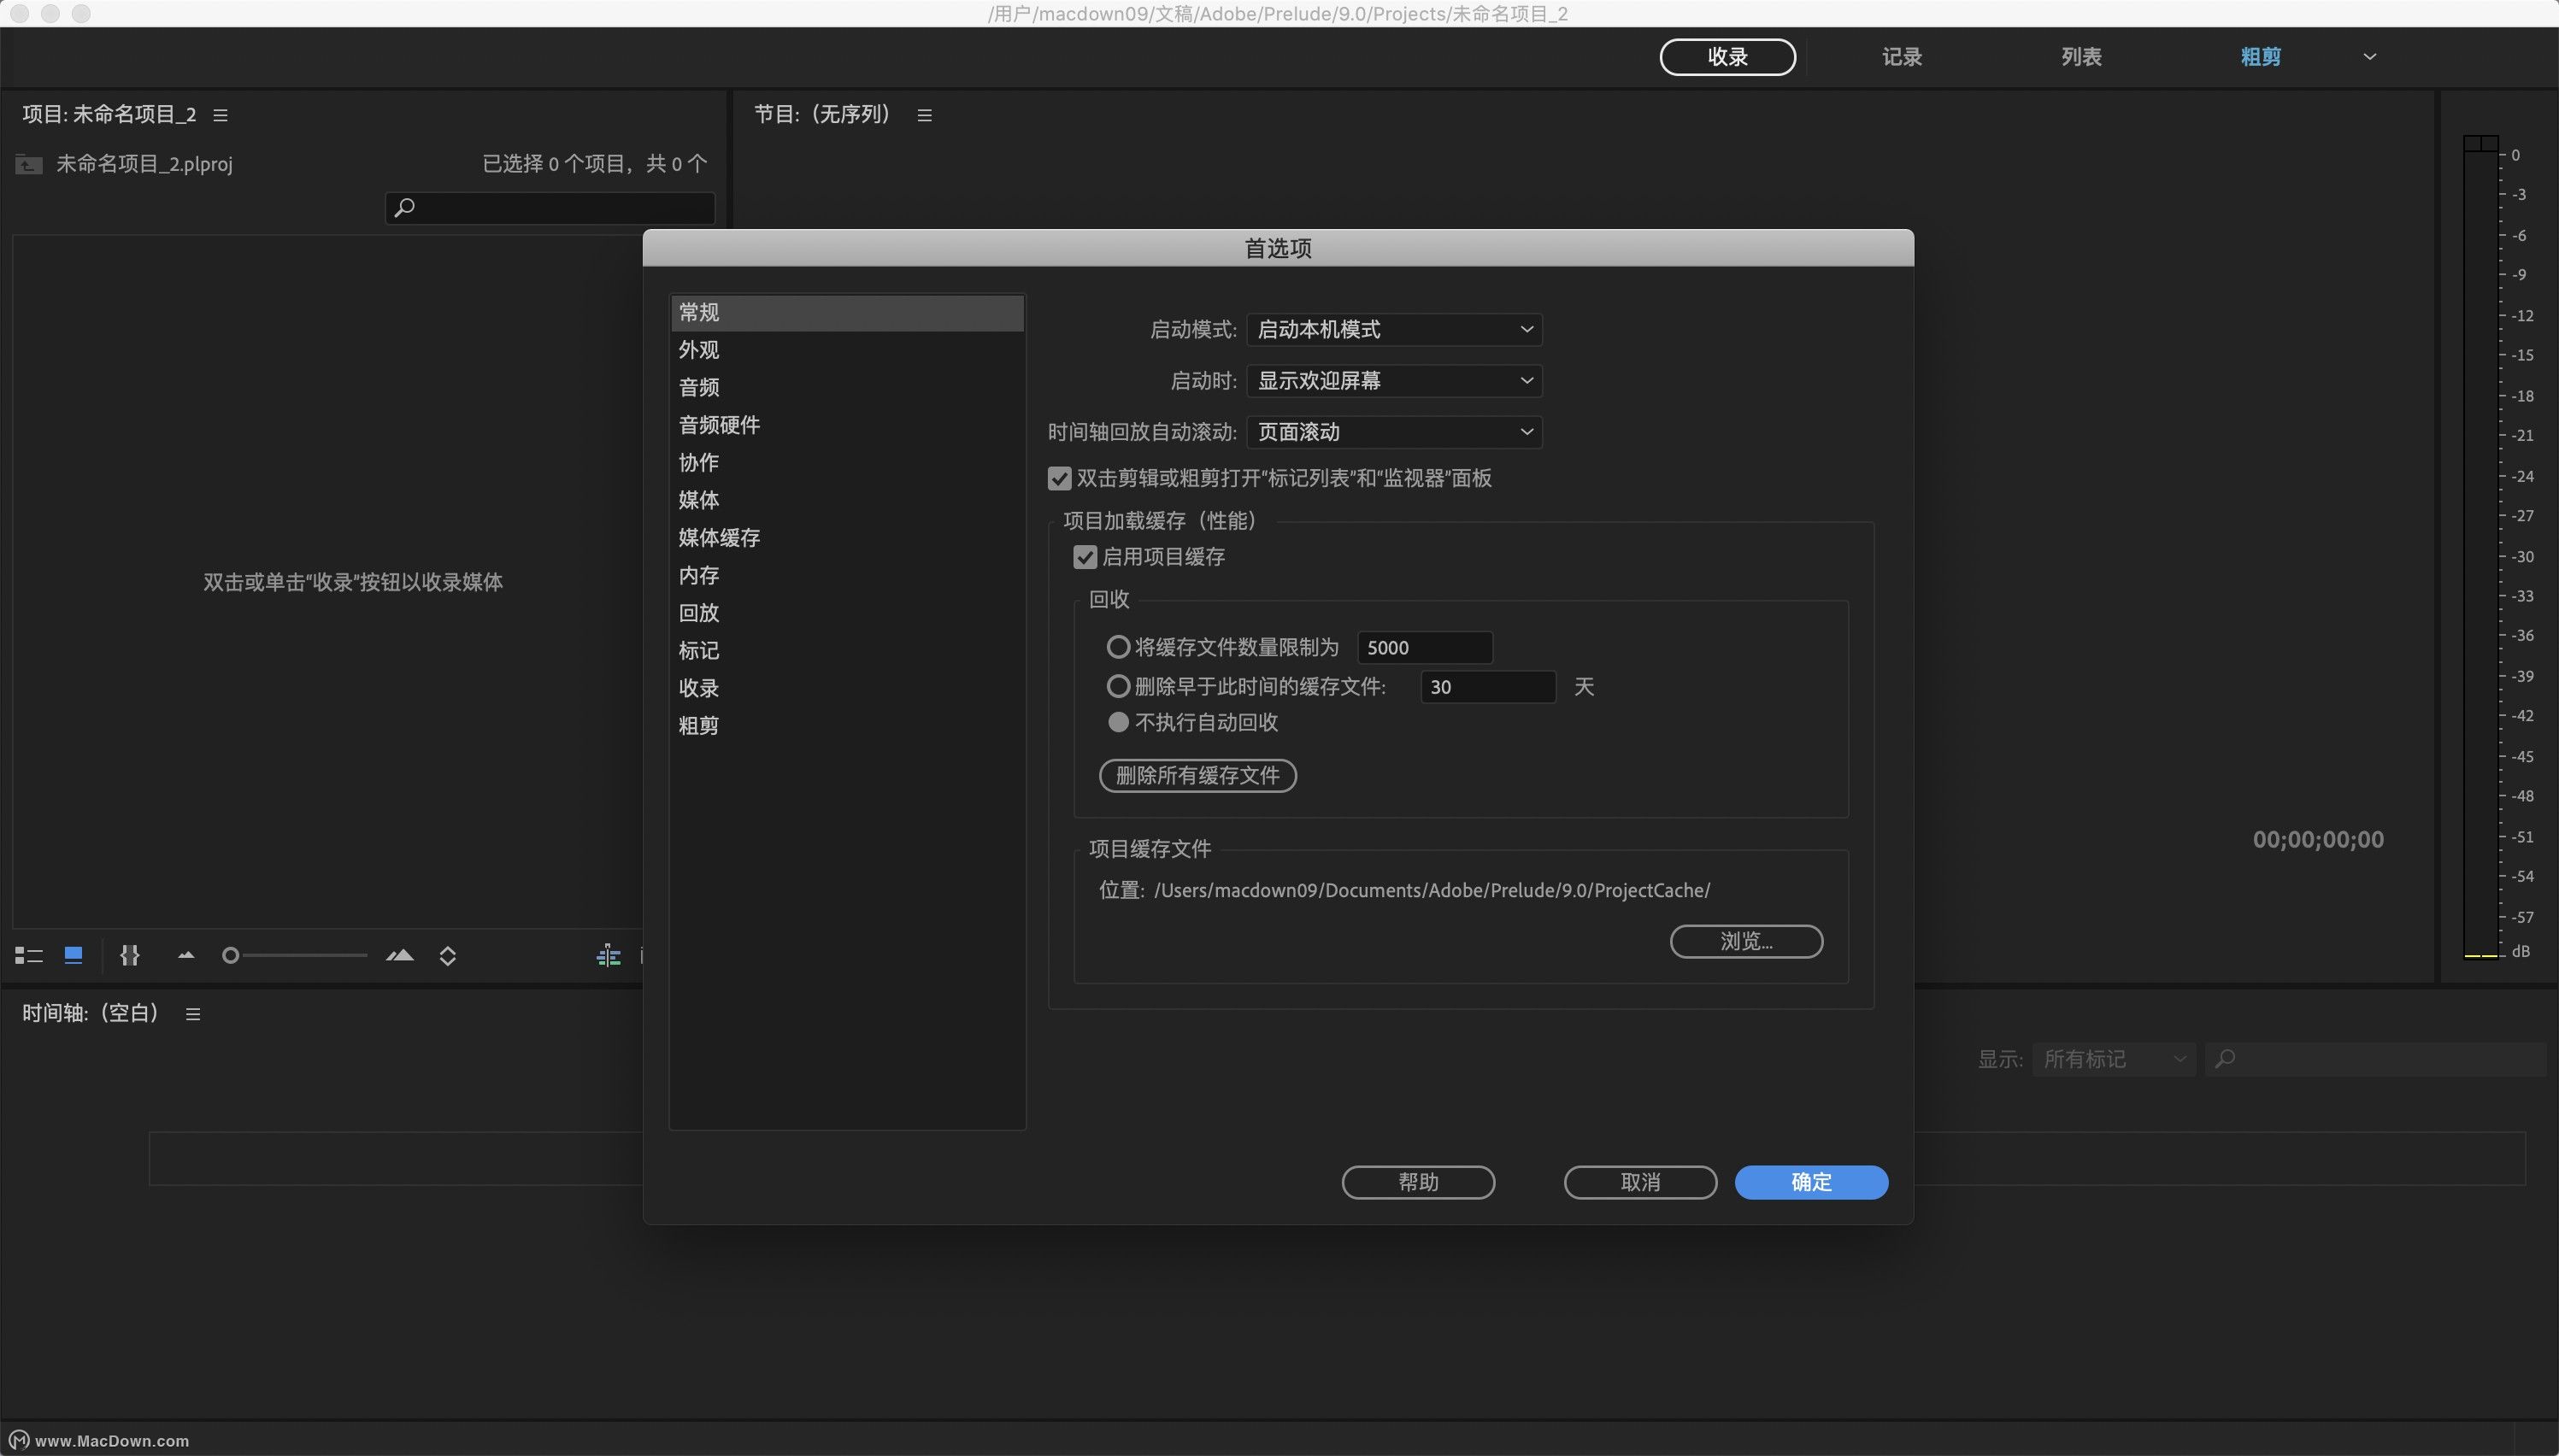Screen dimensions: 2559x1456
Task: Disable 启用项目缓存 checkbox
Action: 1085,556
